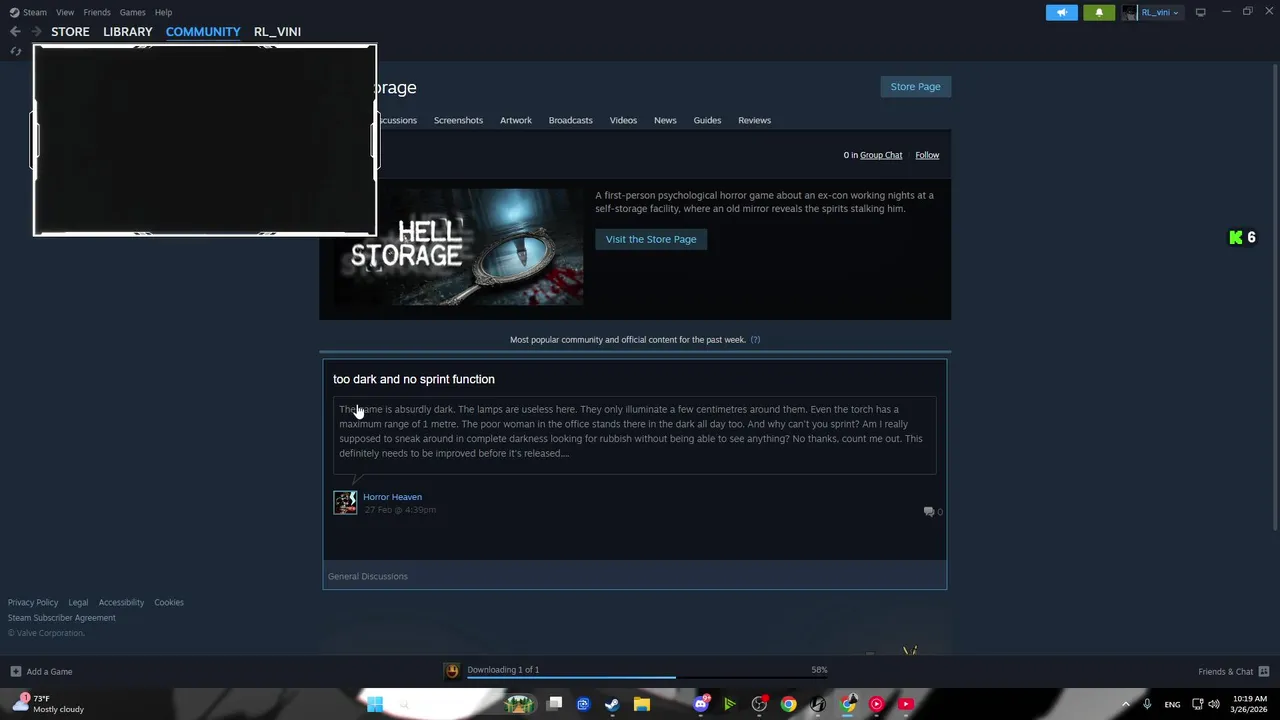Open Downloading 1 of 1 status
The width and height of the screenshot is (1280, 720).
(503, 670)
